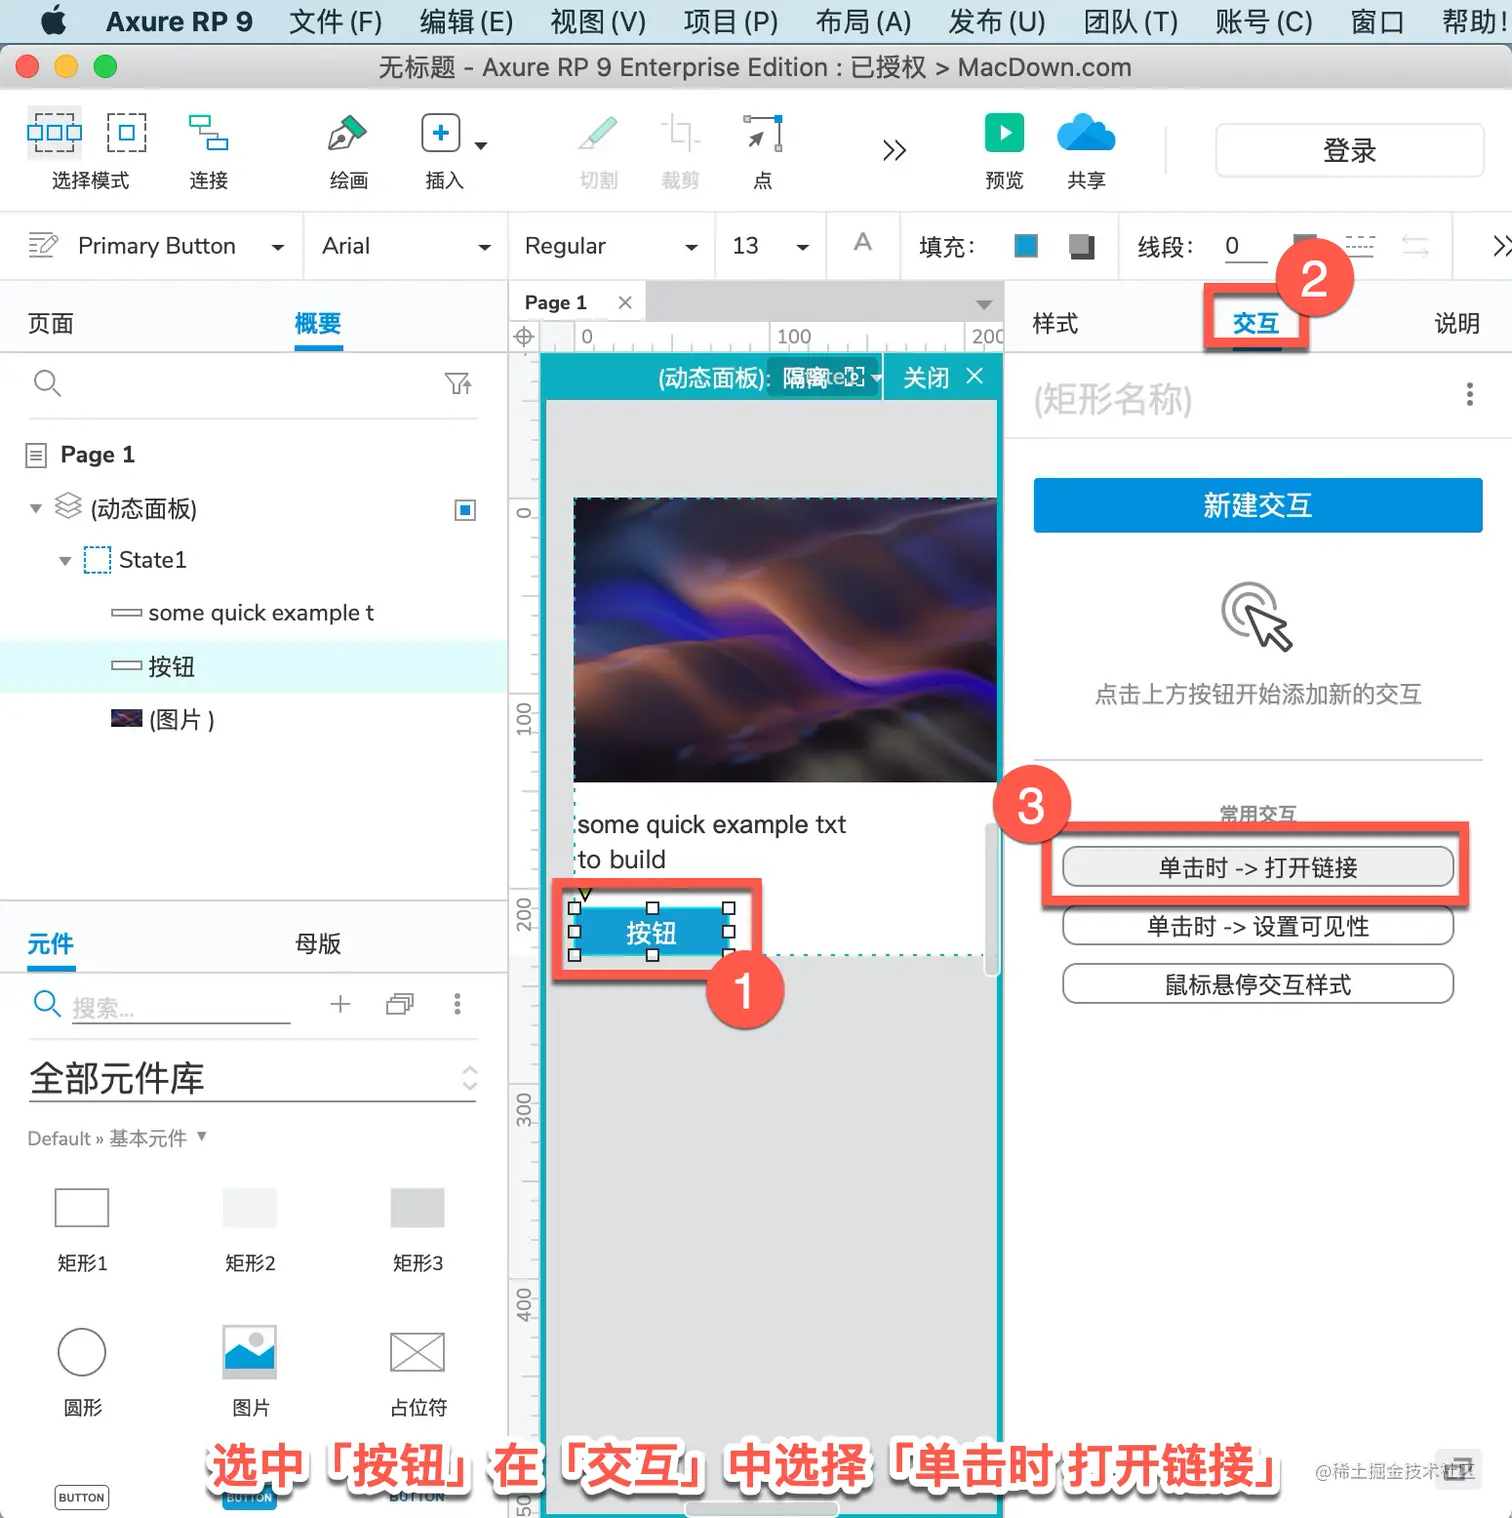Switch to the 交互 interactions tab

tap(1255, 323)
